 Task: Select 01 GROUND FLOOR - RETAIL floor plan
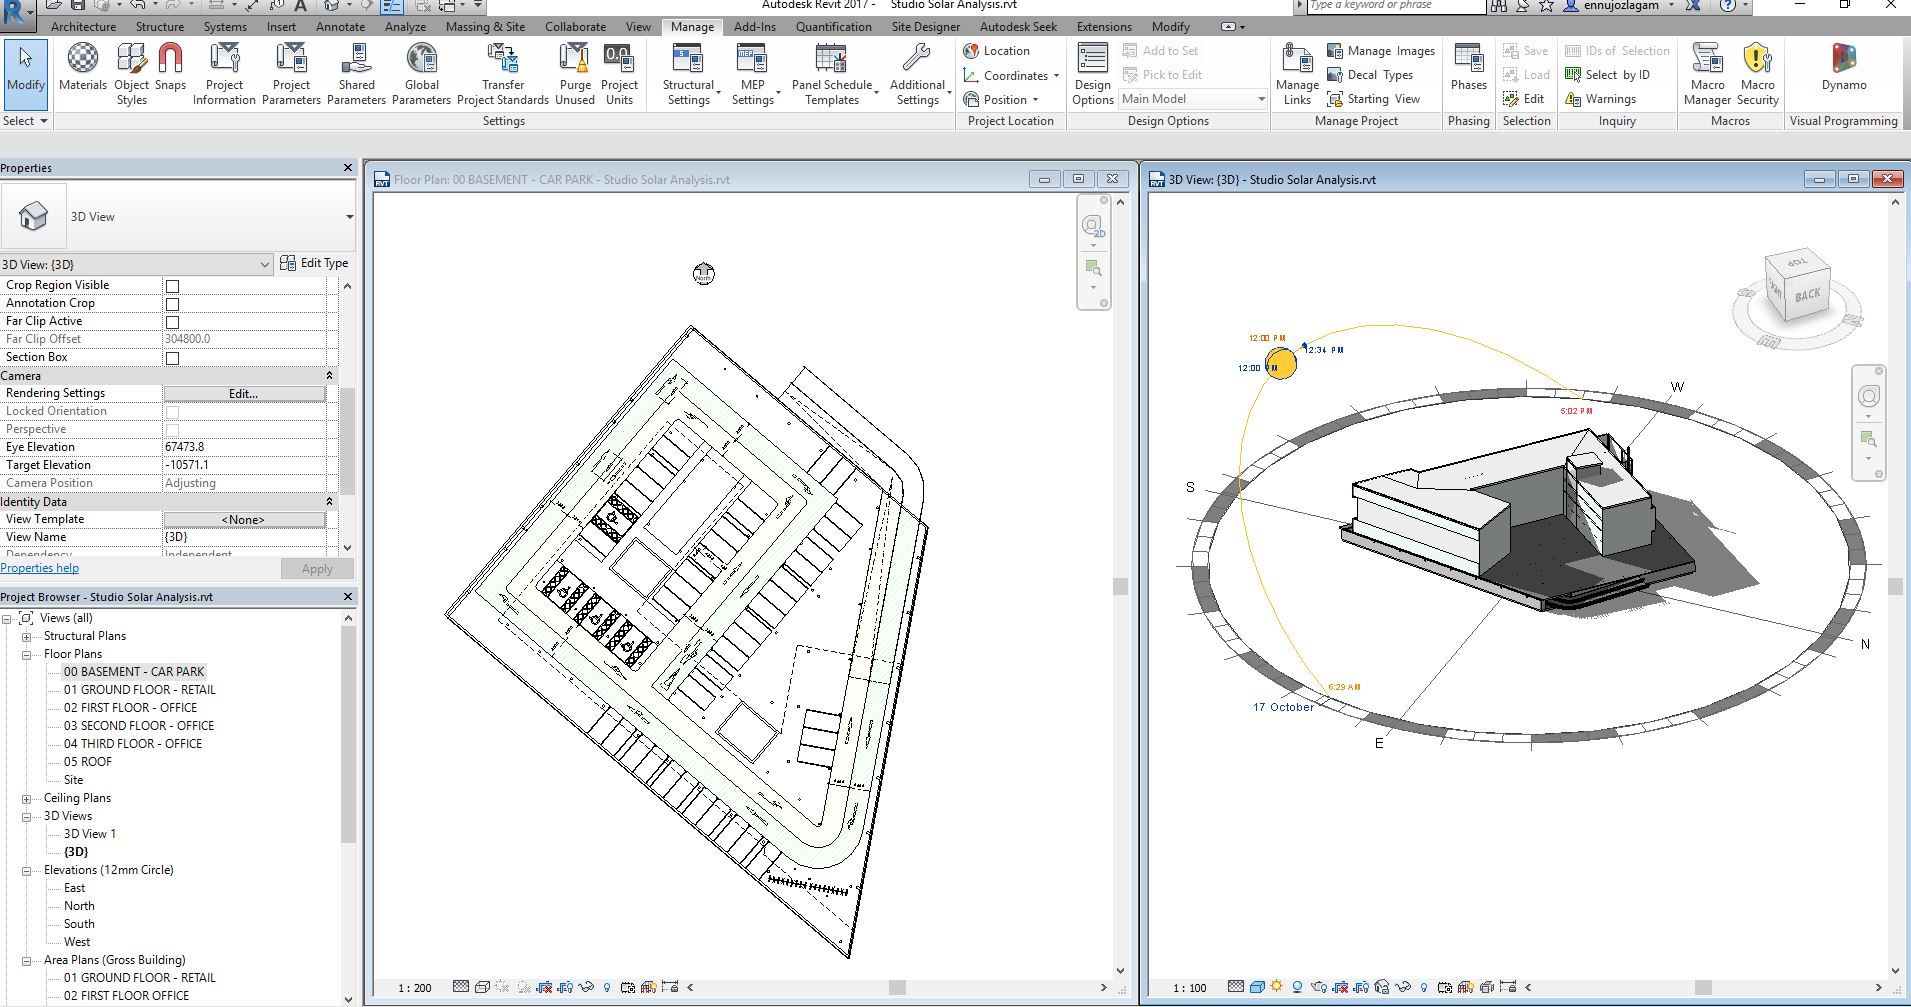(x=139, y=689)
